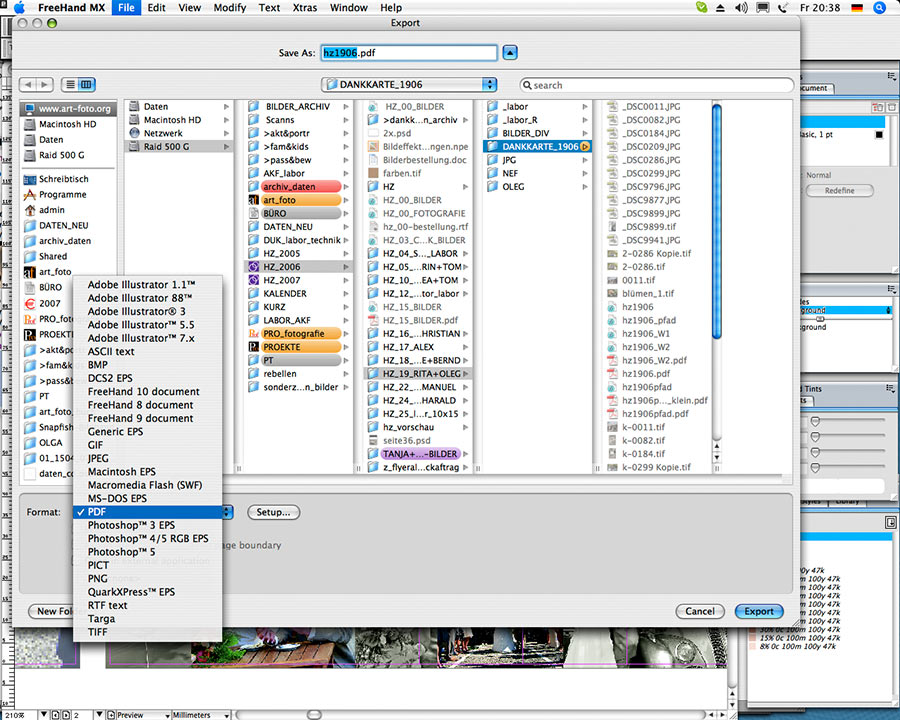Screen dimensions: 900x720
Task: Select www.art-foto.org in sidebar
Action: 68,109
